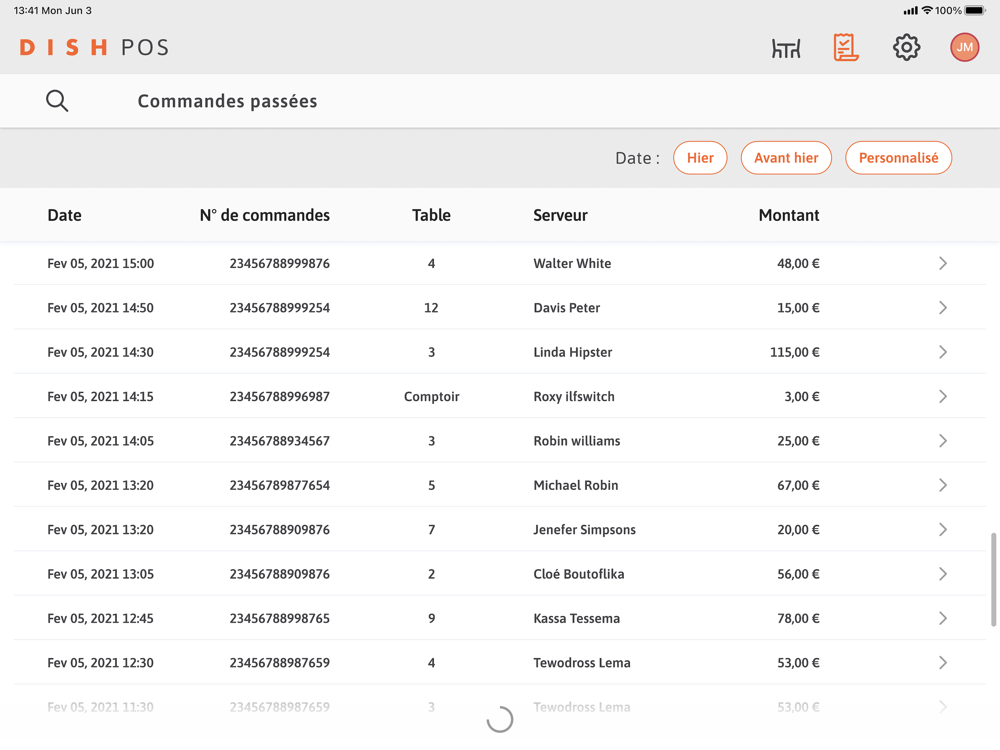Filter orders by Avant hier
The width and height of the screenshot is (1000, 750).
(786, 158)
